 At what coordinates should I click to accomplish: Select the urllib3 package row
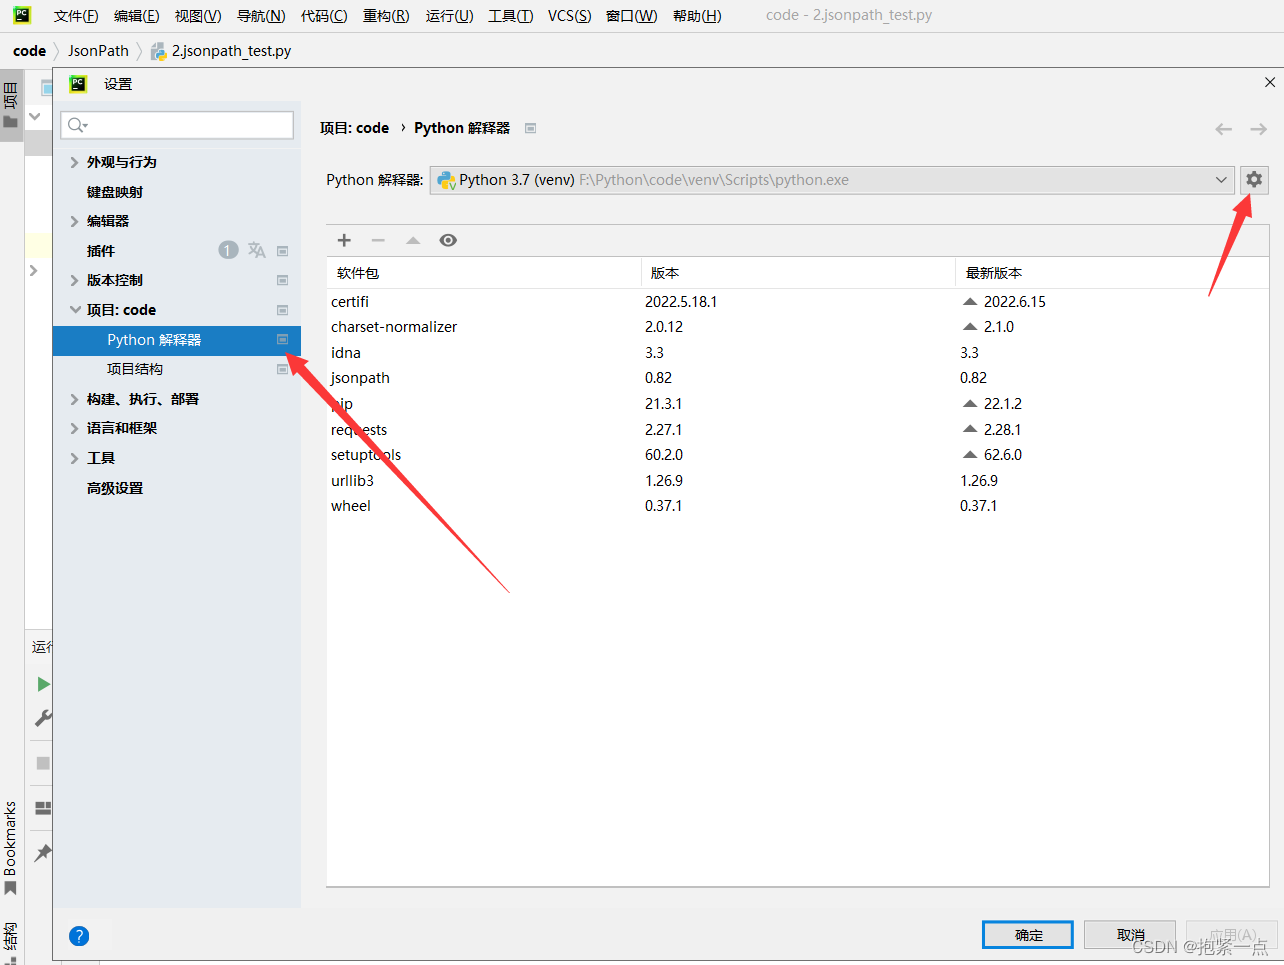[x=797, y=481]
